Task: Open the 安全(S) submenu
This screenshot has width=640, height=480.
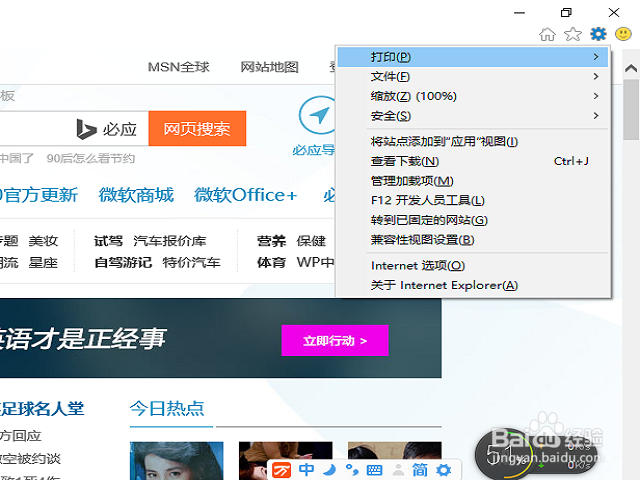Action: 473,116
